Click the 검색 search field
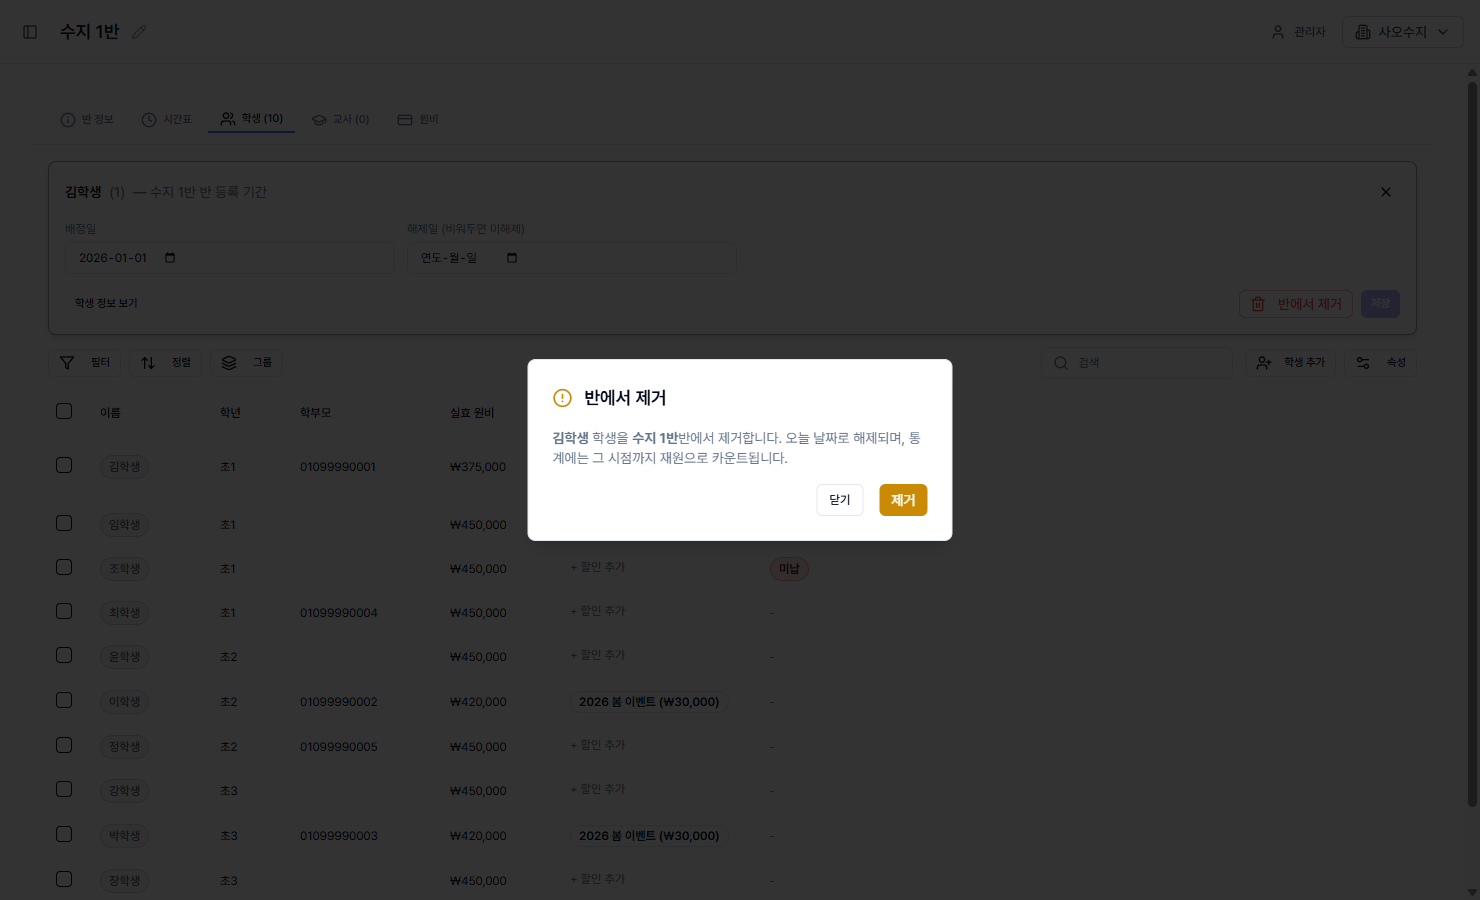 pyautogui.click(x=1137, y=363)
